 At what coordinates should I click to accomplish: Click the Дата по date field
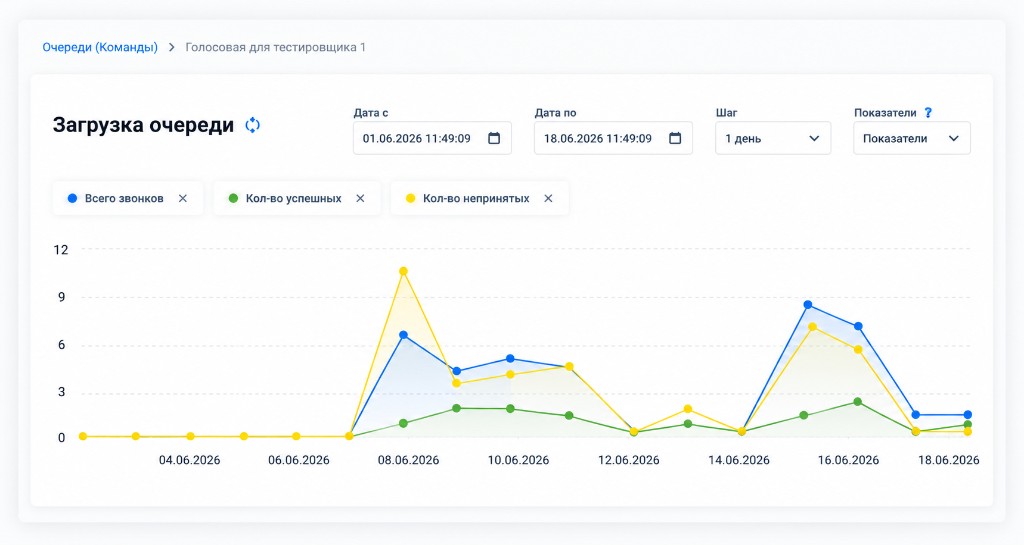613,138
